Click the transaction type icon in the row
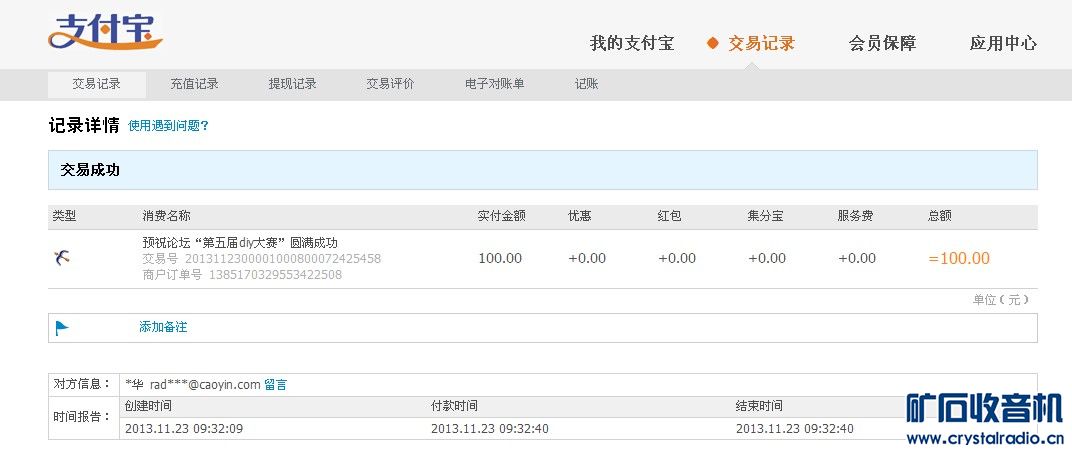 tap(62, 258)
